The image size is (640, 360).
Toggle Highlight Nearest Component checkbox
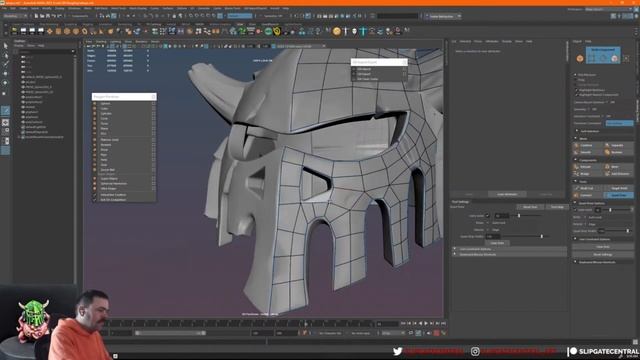tap(577, 95)
